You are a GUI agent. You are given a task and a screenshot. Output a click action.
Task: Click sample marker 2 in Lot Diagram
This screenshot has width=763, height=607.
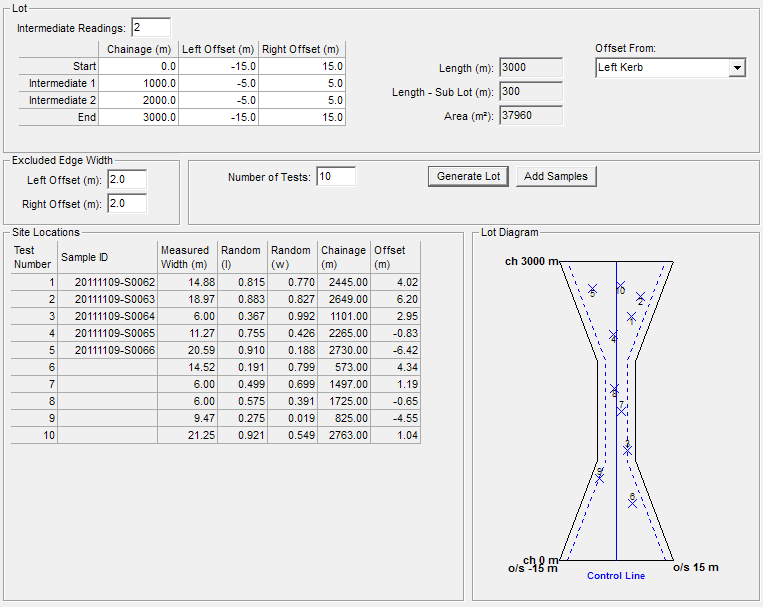coord(640,297)
